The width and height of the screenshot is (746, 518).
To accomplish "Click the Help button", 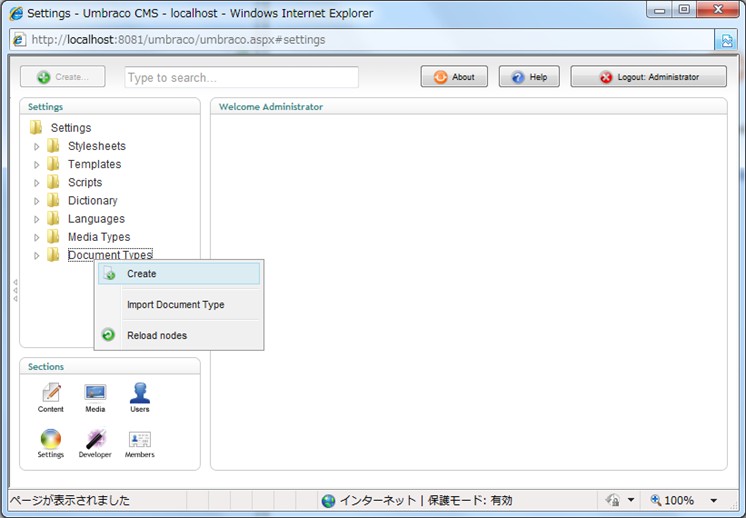I will coord(529,77).
